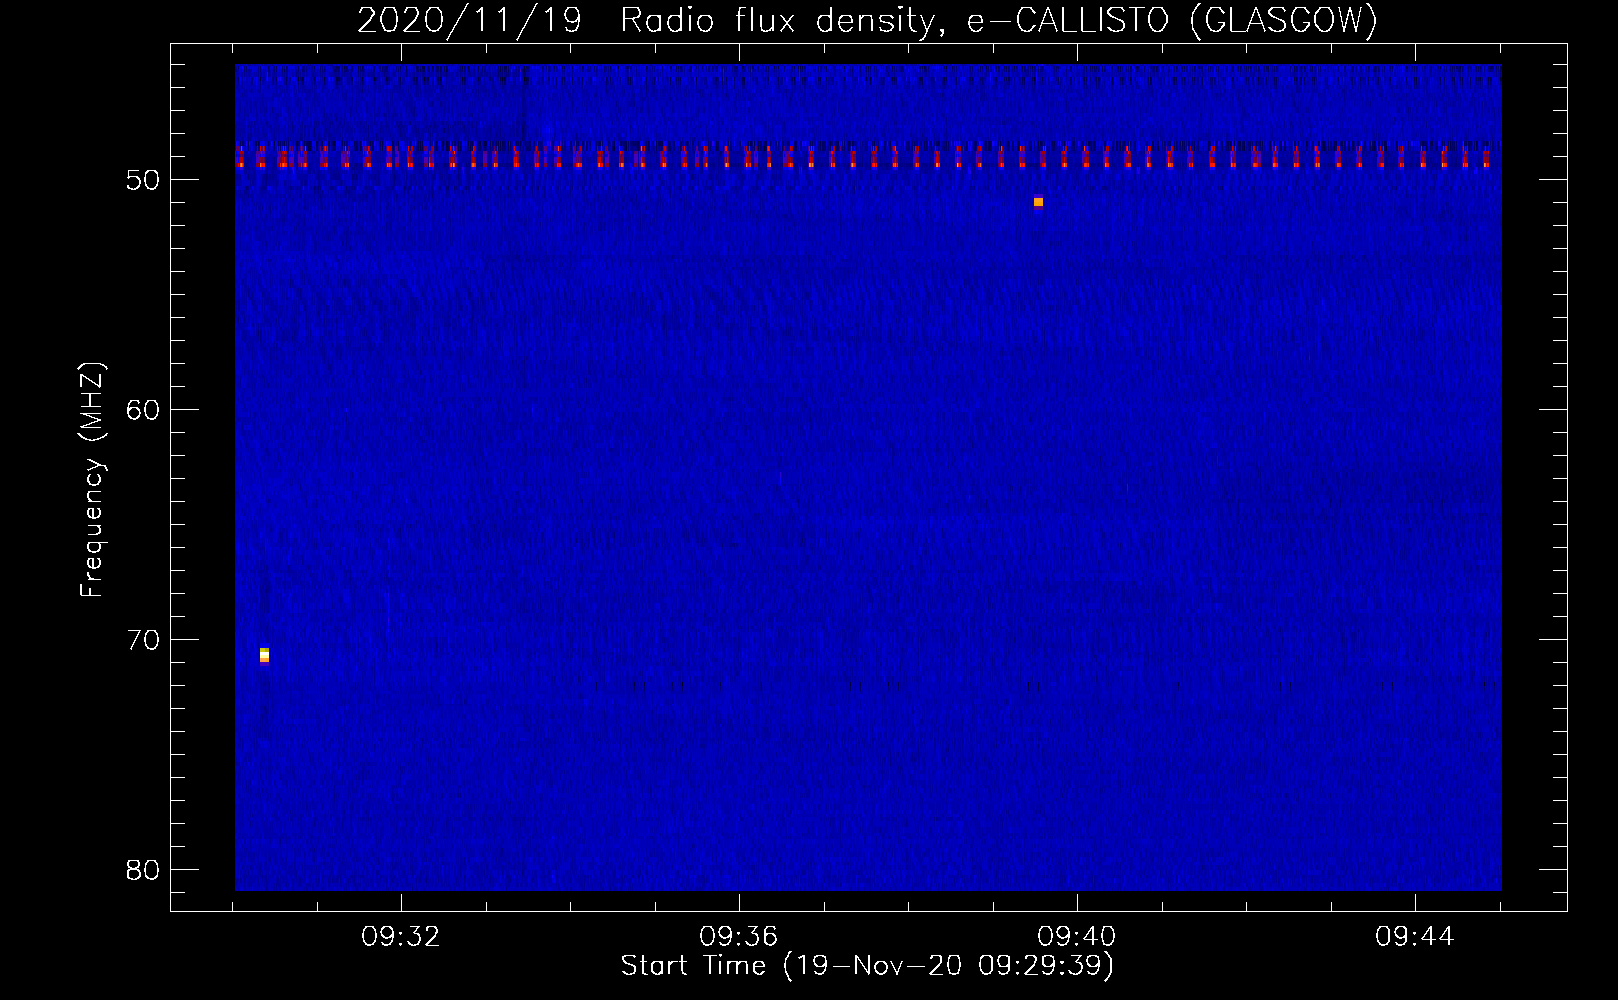Screen dimensions: 1618x1000
Task: Select the 2020/11/19 date in the title
Action: pos(469,20)
